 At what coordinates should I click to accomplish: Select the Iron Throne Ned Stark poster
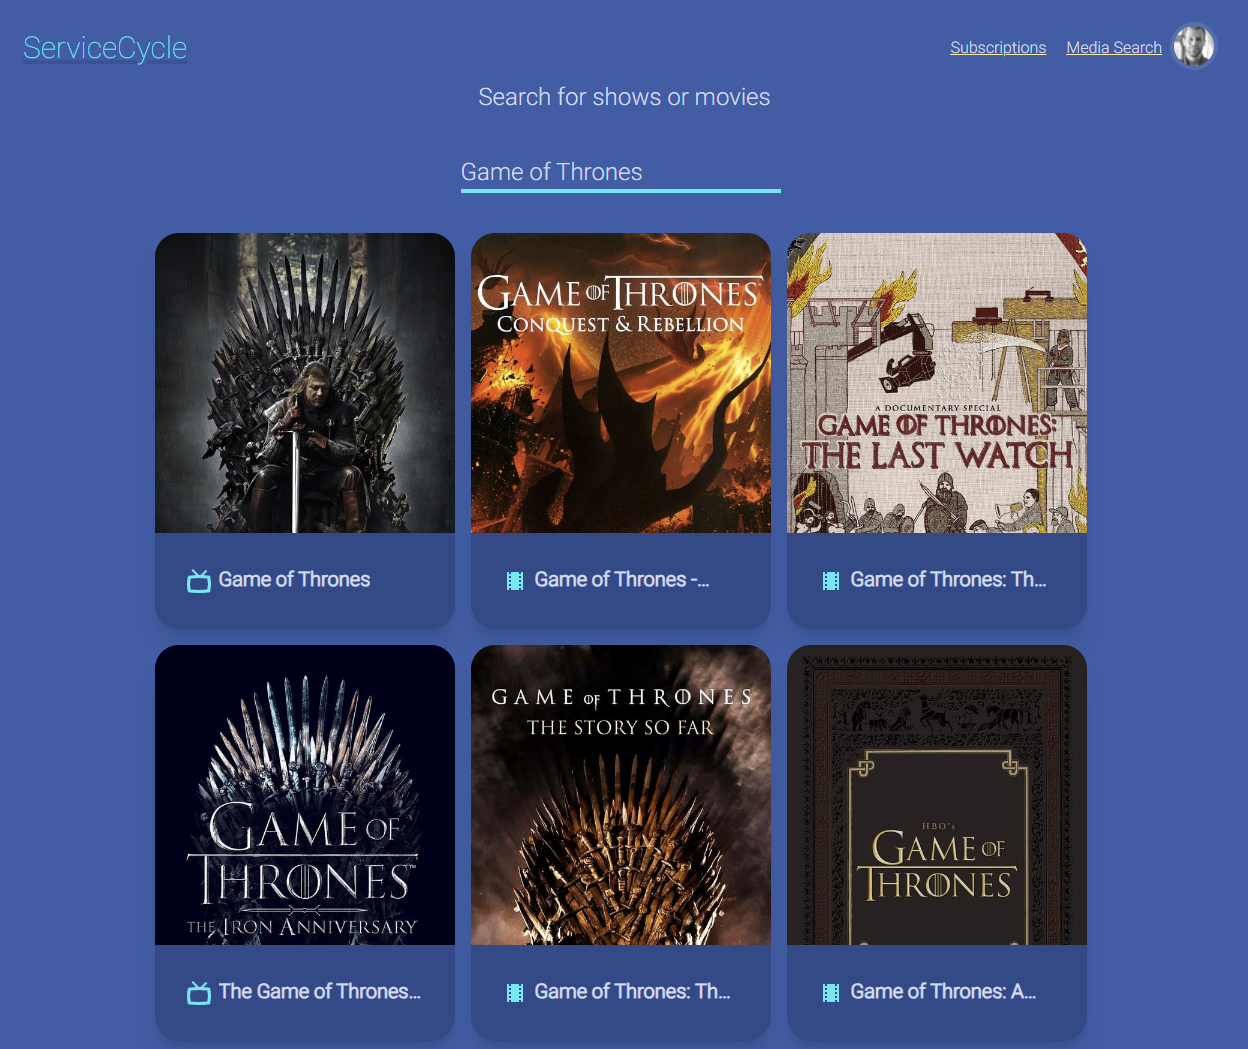click(305, 383)
